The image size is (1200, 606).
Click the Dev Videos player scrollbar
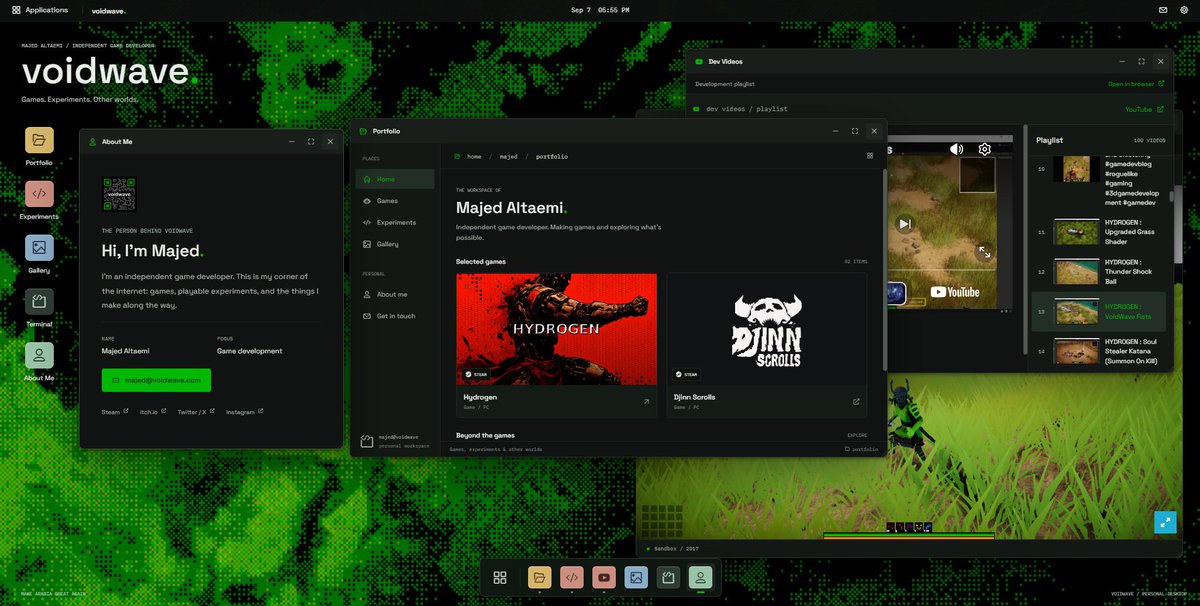[x=1024, y=238]
